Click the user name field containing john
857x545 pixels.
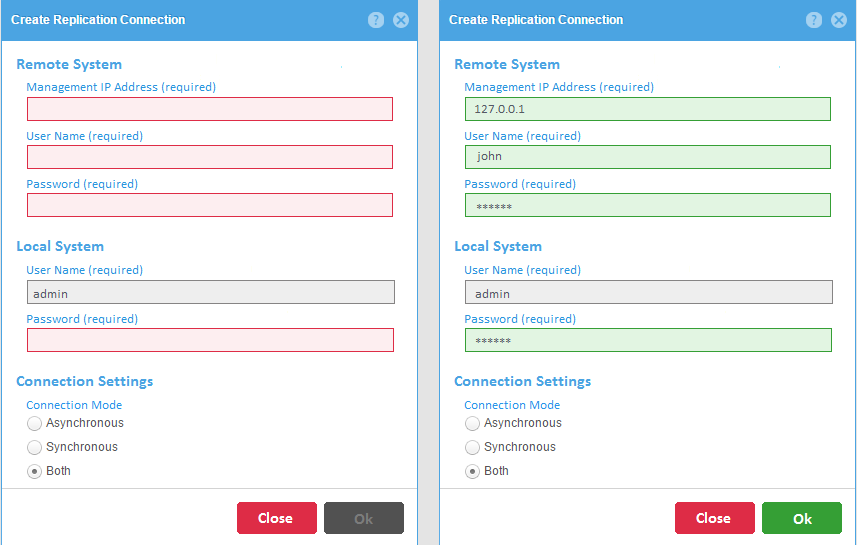648,157
